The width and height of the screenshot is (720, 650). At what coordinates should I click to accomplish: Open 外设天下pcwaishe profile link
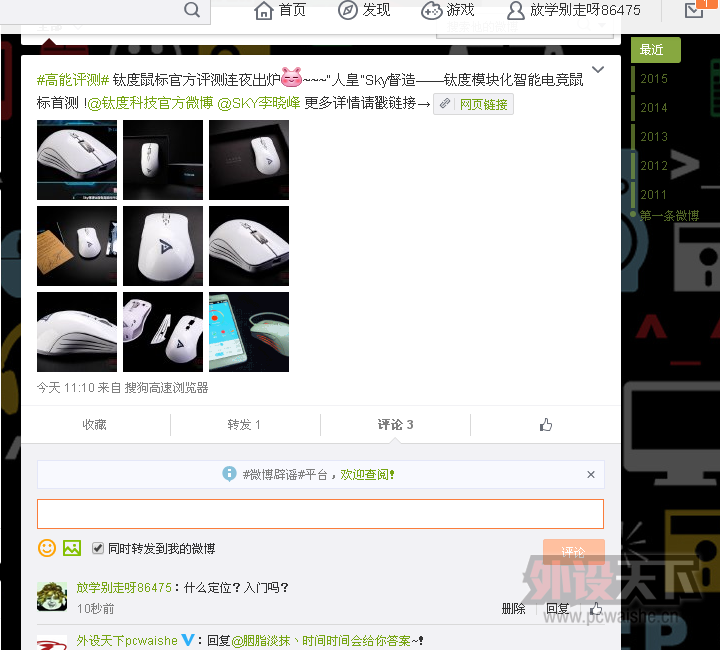127,640
